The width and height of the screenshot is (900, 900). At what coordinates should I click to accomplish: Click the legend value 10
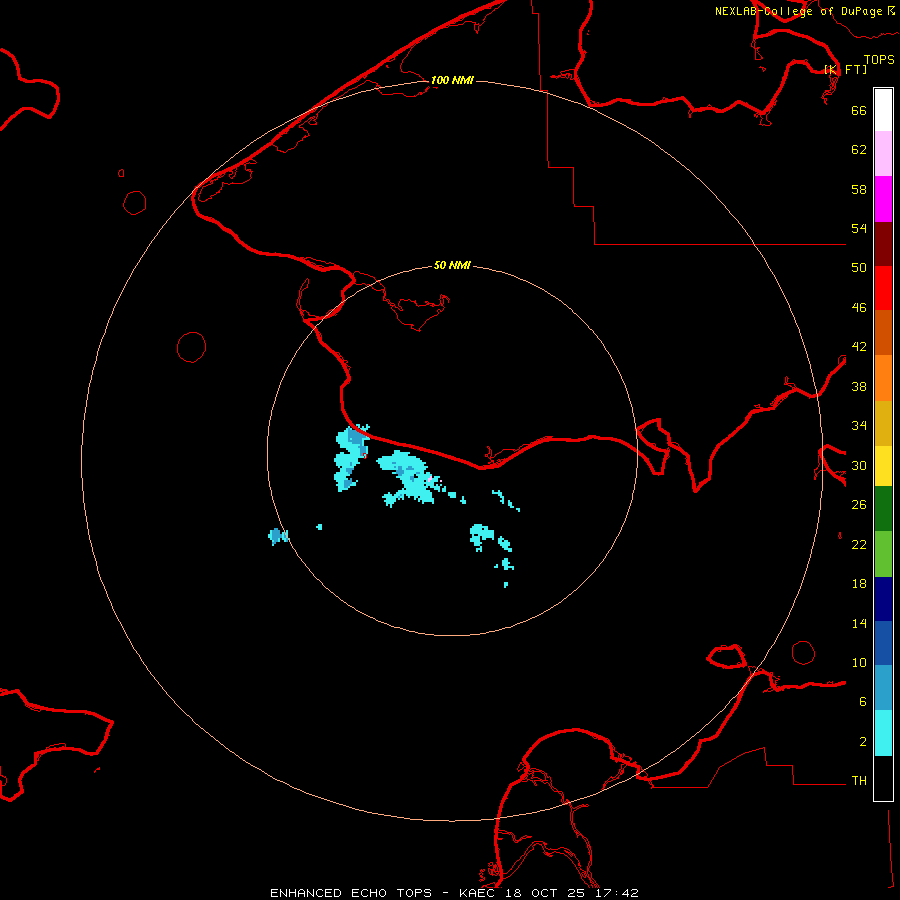(859, 662)
